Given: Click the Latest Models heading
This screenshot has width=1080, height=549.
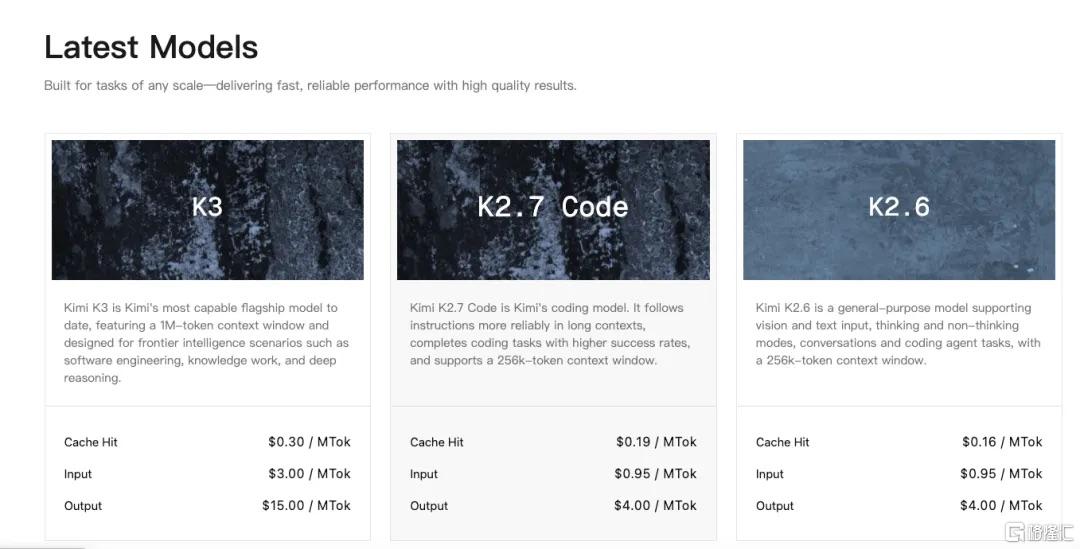Looking at the screenshot, I should [x=151, y=47].
